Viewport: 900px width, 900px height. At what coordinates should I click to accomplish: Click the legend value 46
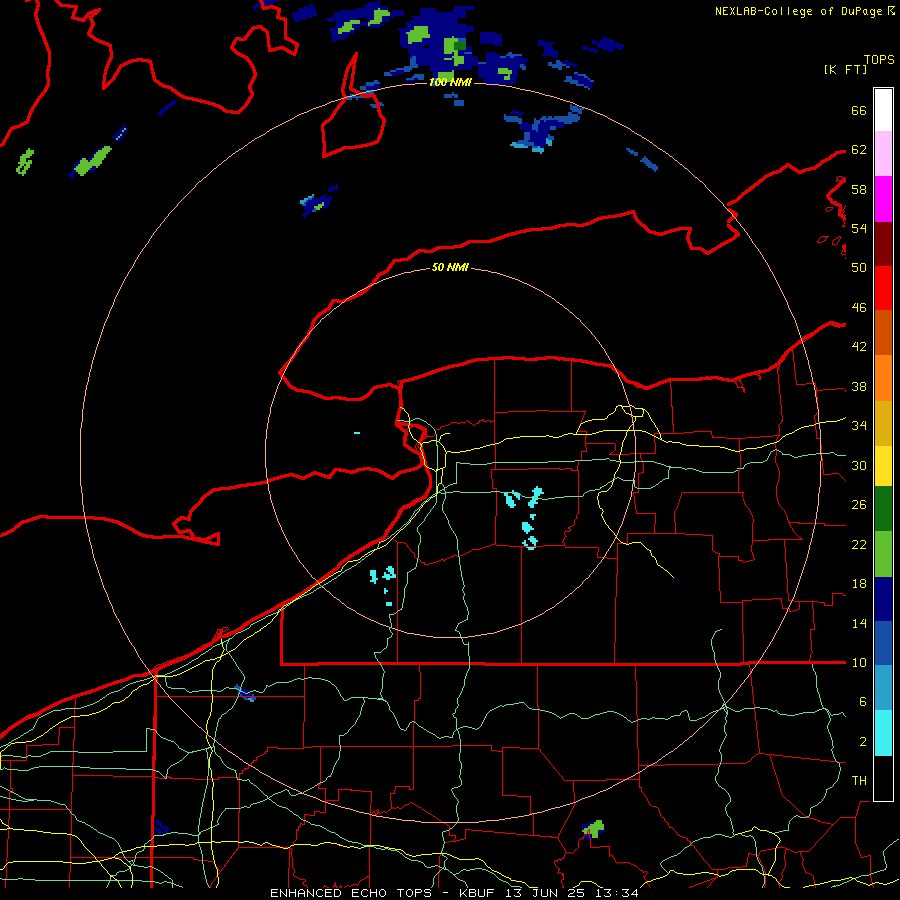(x=859, y=308)
